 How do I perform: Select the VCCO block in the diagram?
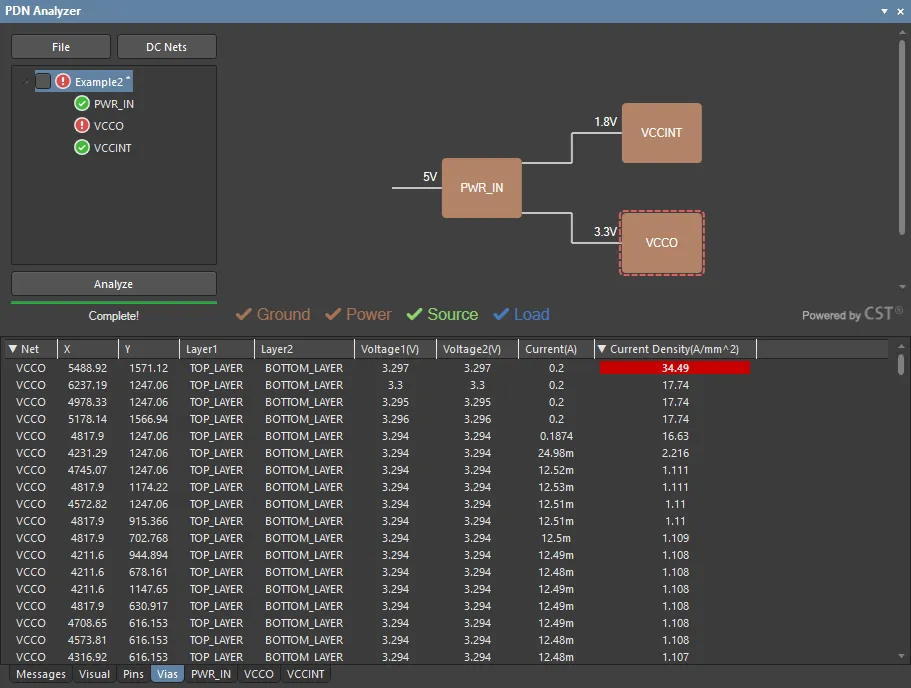coord(661,243)
